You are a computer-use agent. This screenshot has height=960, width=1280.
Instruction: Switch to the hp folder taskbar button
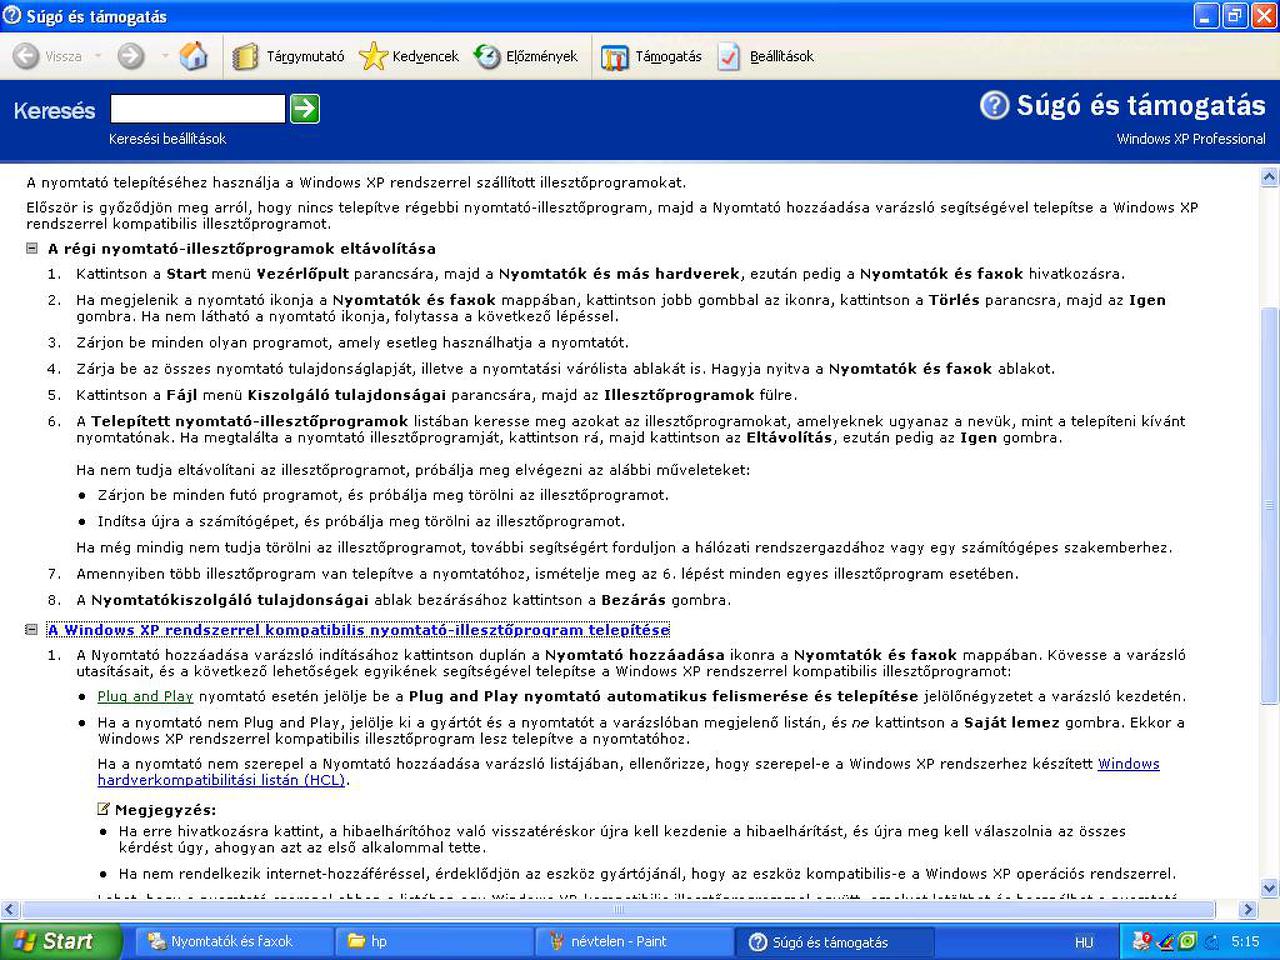pos(436,941)
